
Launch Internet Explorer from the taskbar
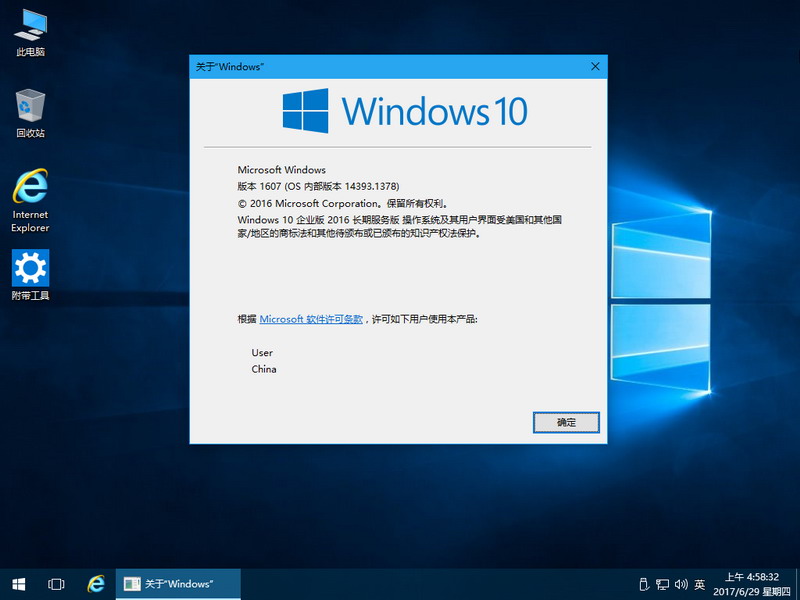click(x=95, y=584)
